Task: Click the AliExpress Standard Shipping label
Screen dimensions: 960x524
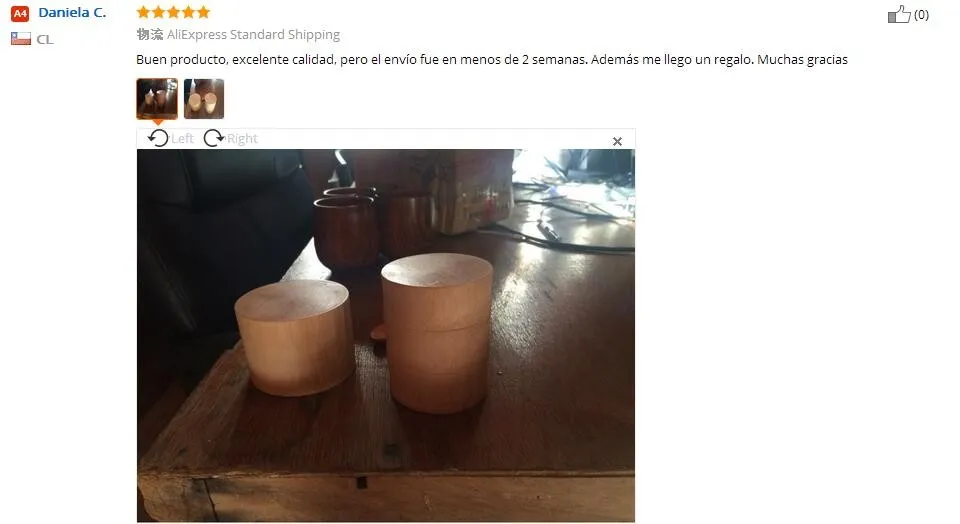Action: coord(253,35)
